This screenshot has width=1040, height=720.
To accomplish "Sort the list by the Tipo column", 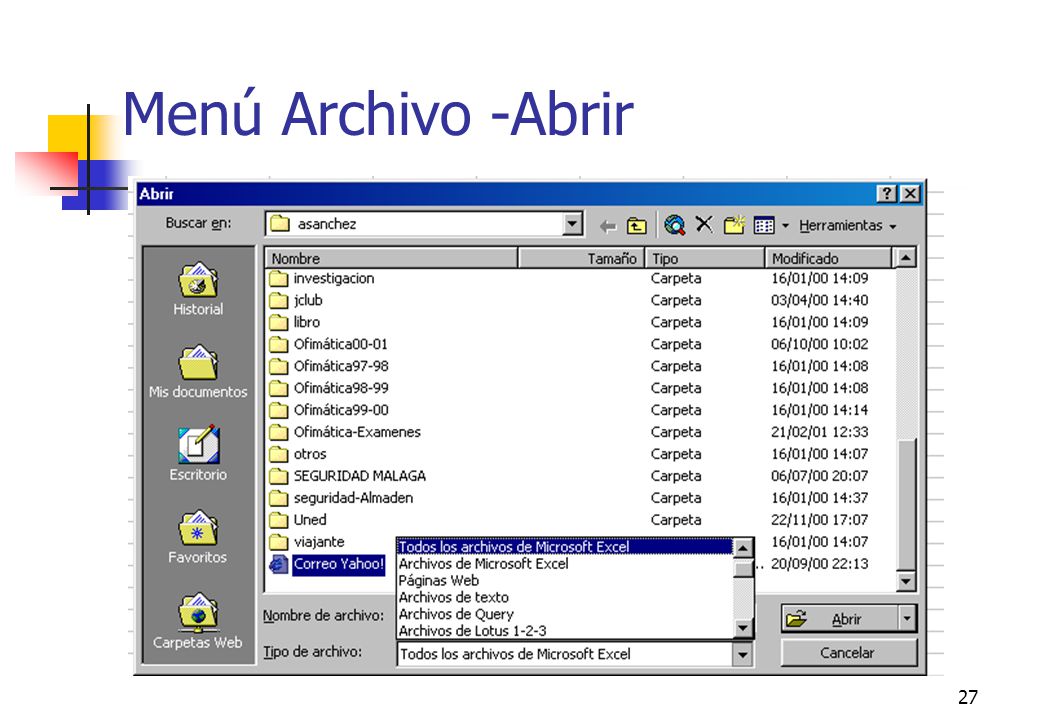I will pyautogui.click(x=704, y=258).
